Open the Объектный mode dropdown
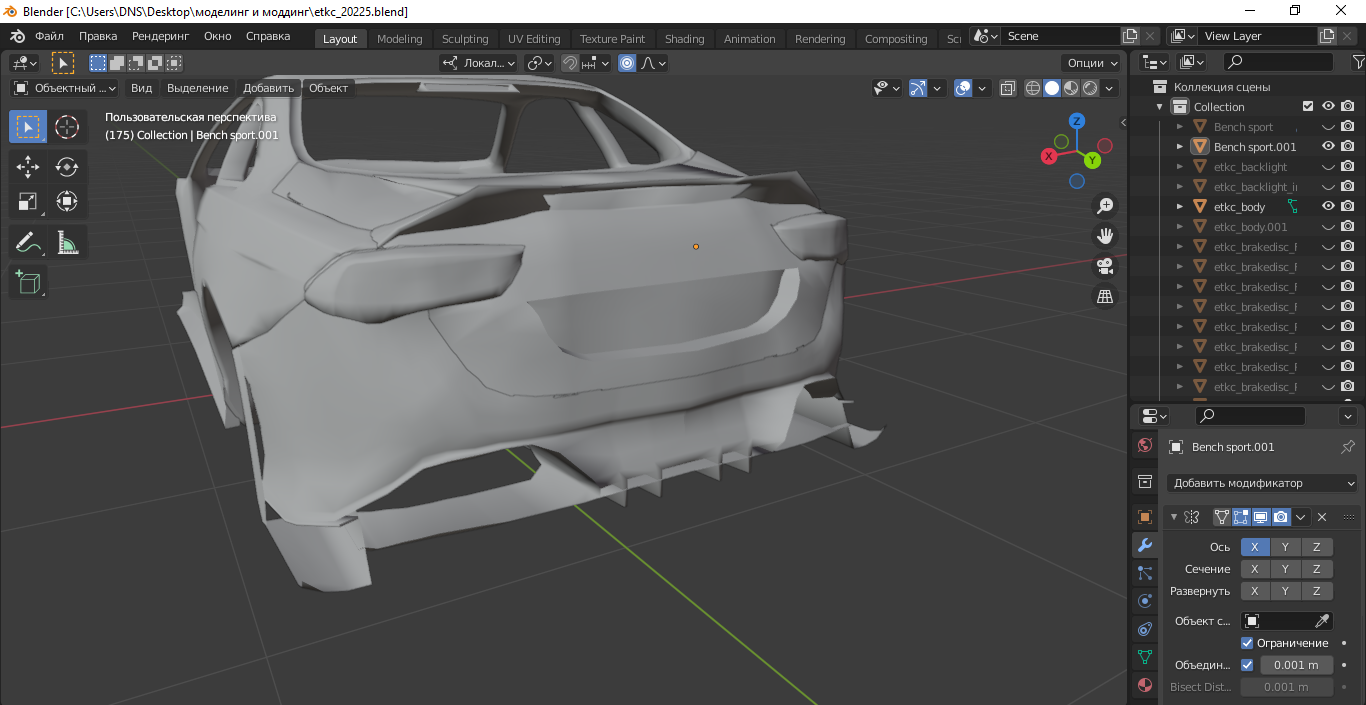1366x705 pixels. tap(65, 88)
